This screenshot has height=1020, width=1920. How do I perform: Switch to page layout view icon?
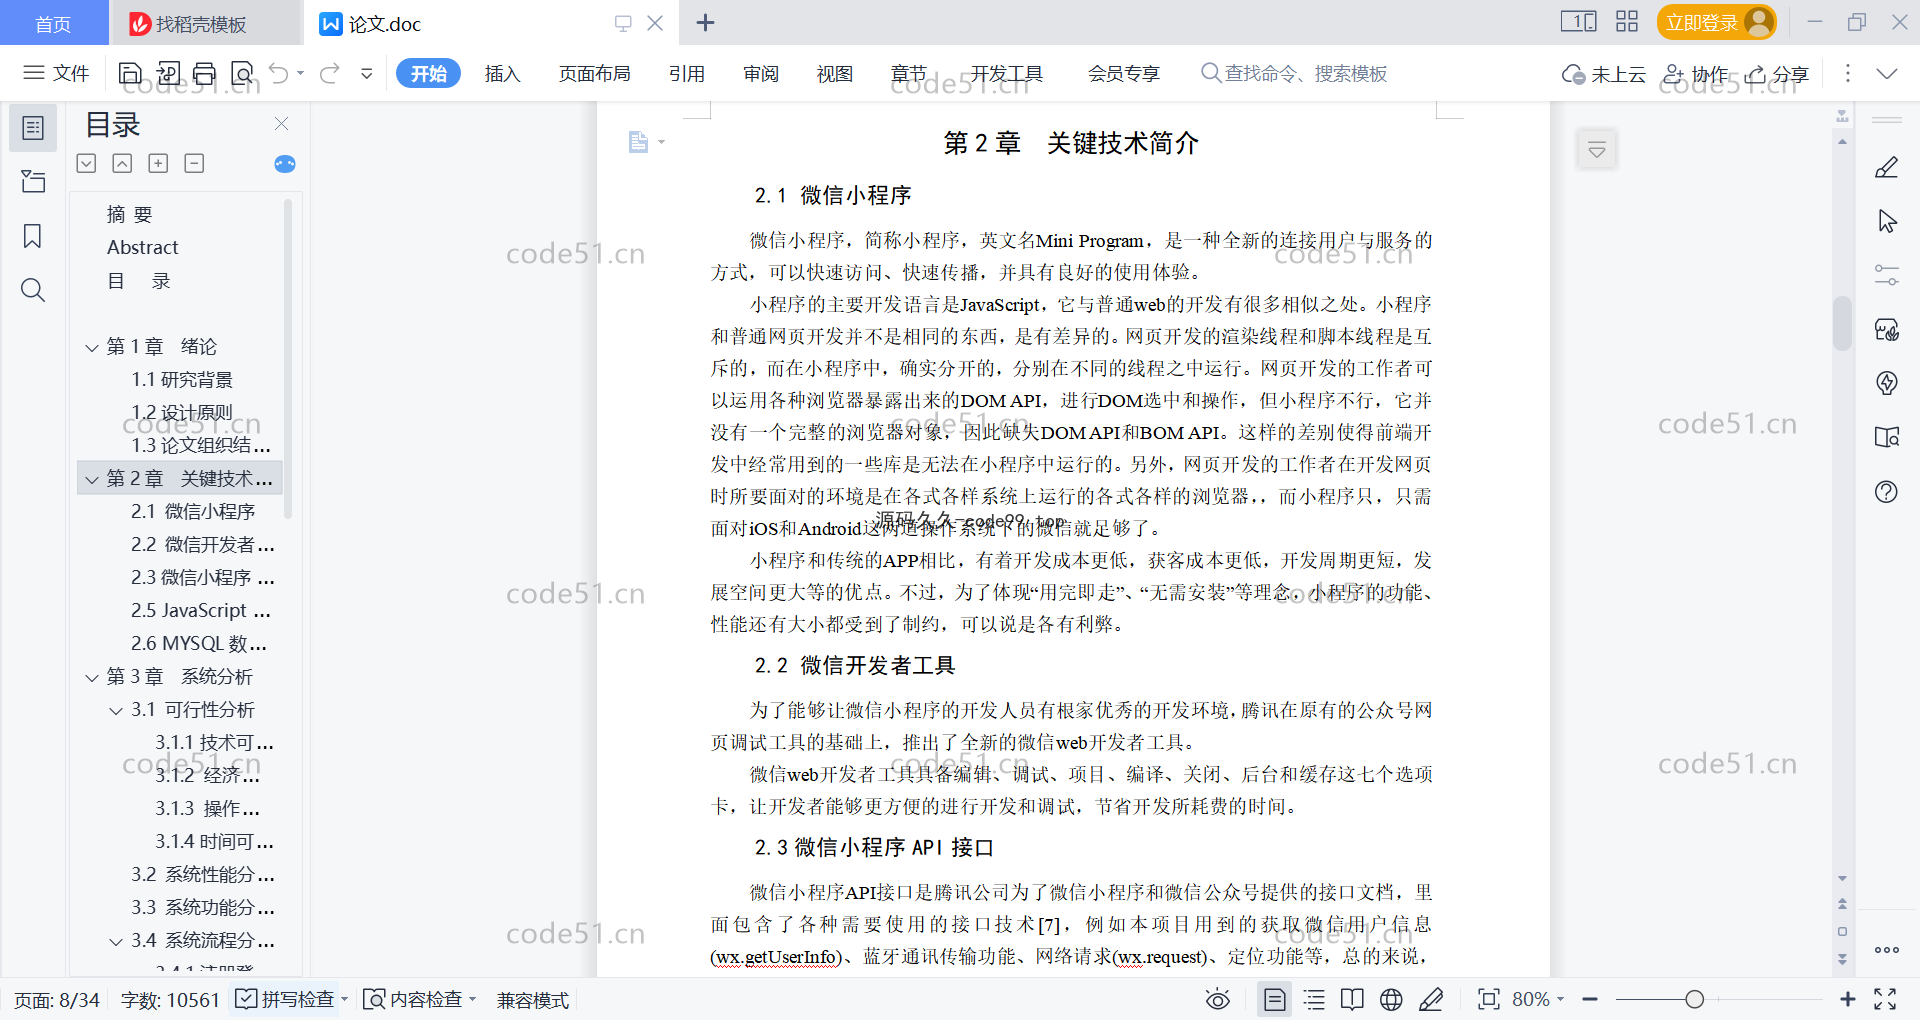click(1274, 999)
